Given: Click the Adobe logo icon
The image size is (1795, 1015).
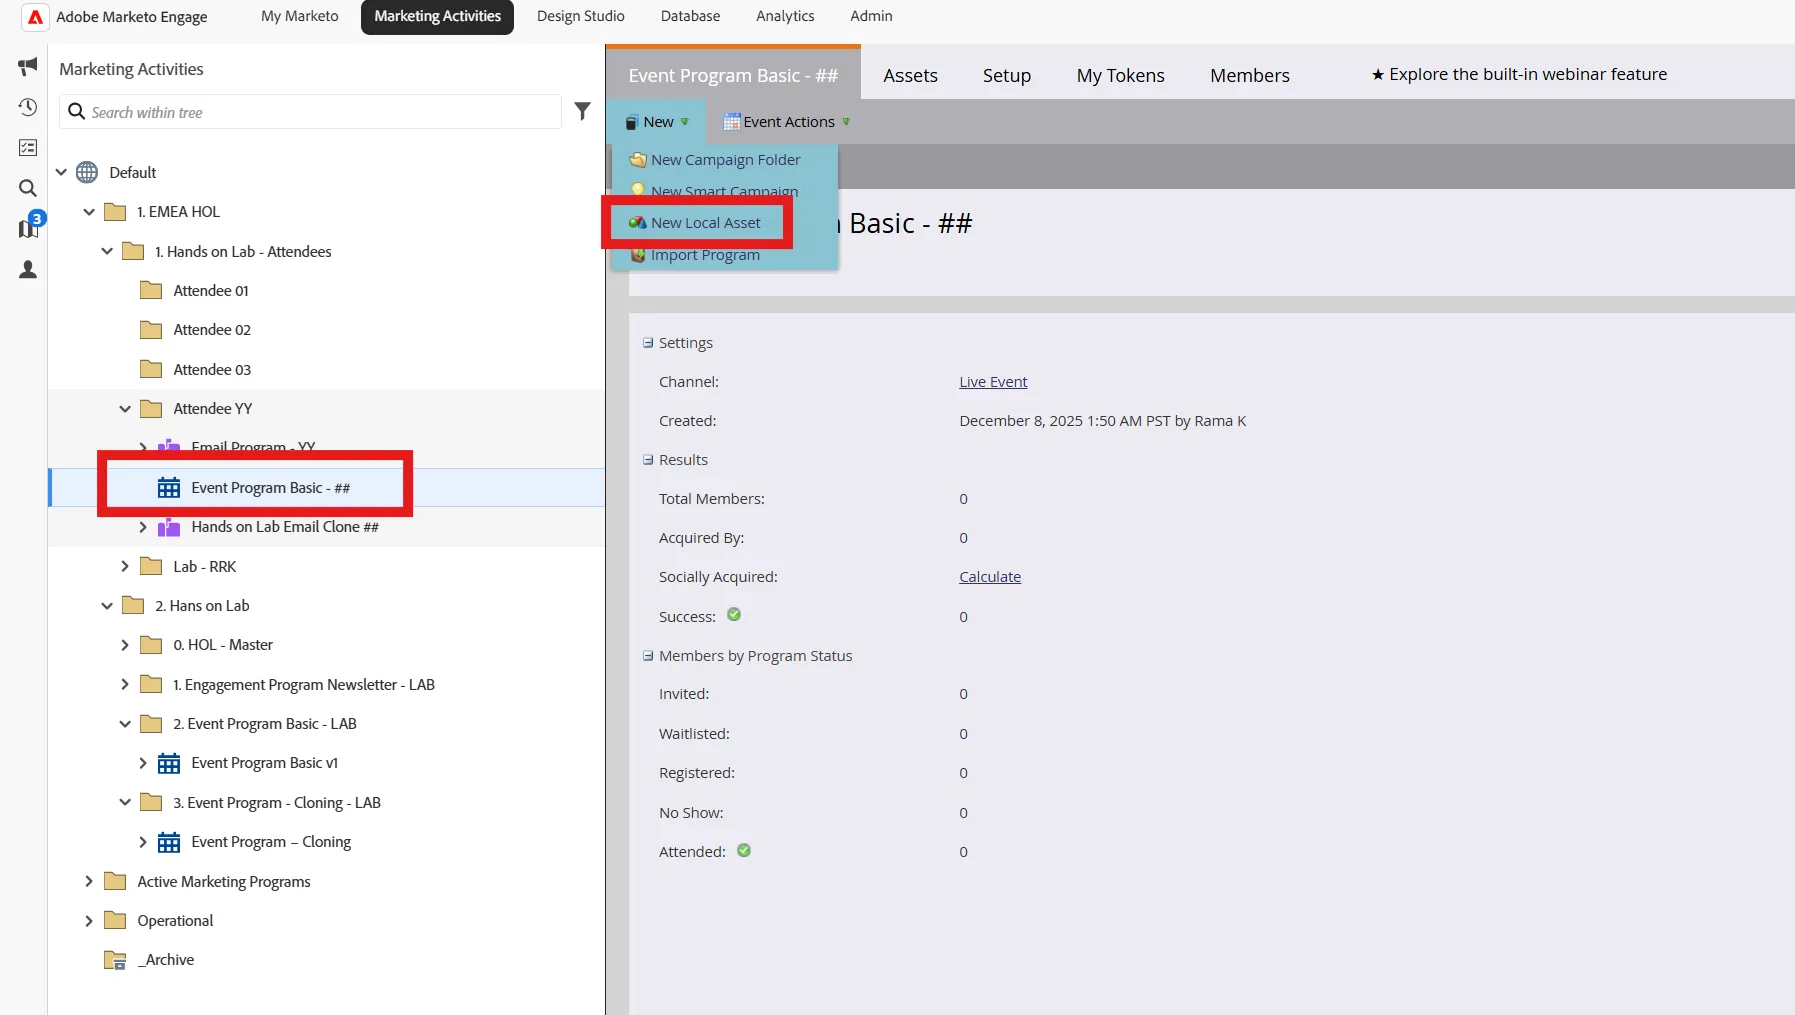Looking at the screenshot, I should [x=35, y=17].
